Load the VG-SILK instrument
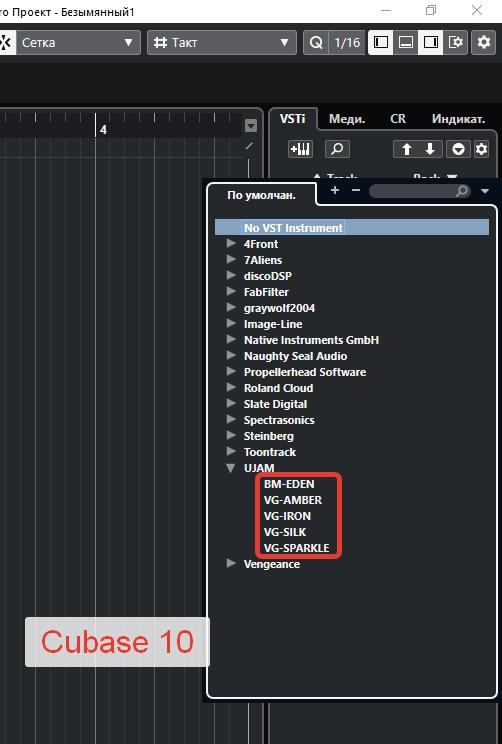 [x=285, y=532]
